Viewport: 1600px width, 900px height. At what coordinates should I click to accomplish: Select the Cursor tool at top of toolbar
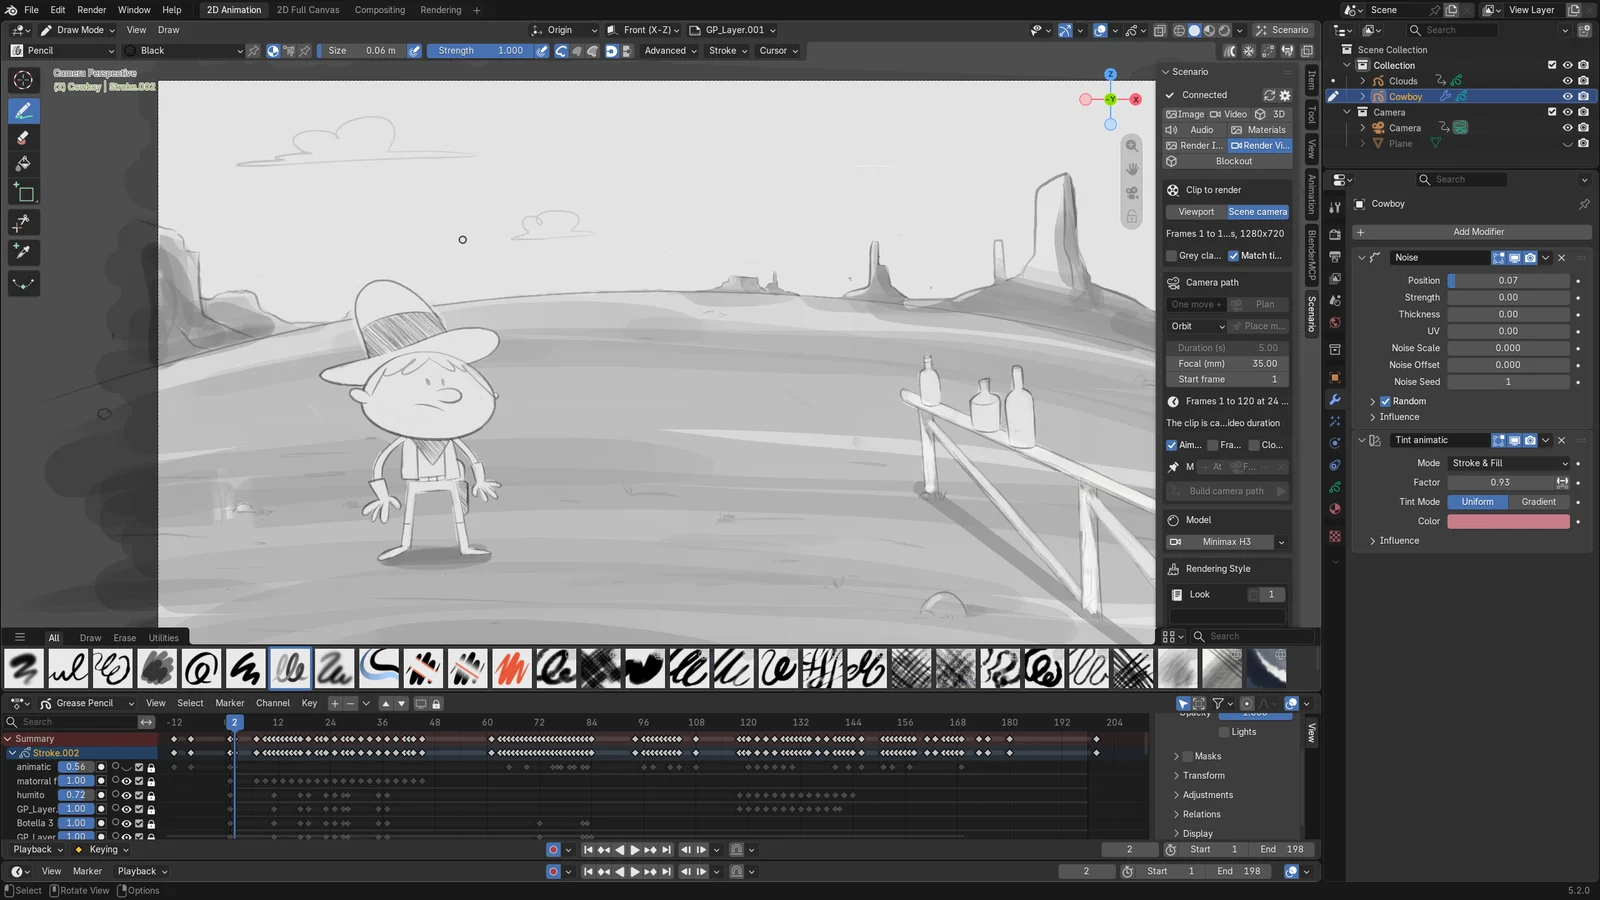click(x=24, y=80)
